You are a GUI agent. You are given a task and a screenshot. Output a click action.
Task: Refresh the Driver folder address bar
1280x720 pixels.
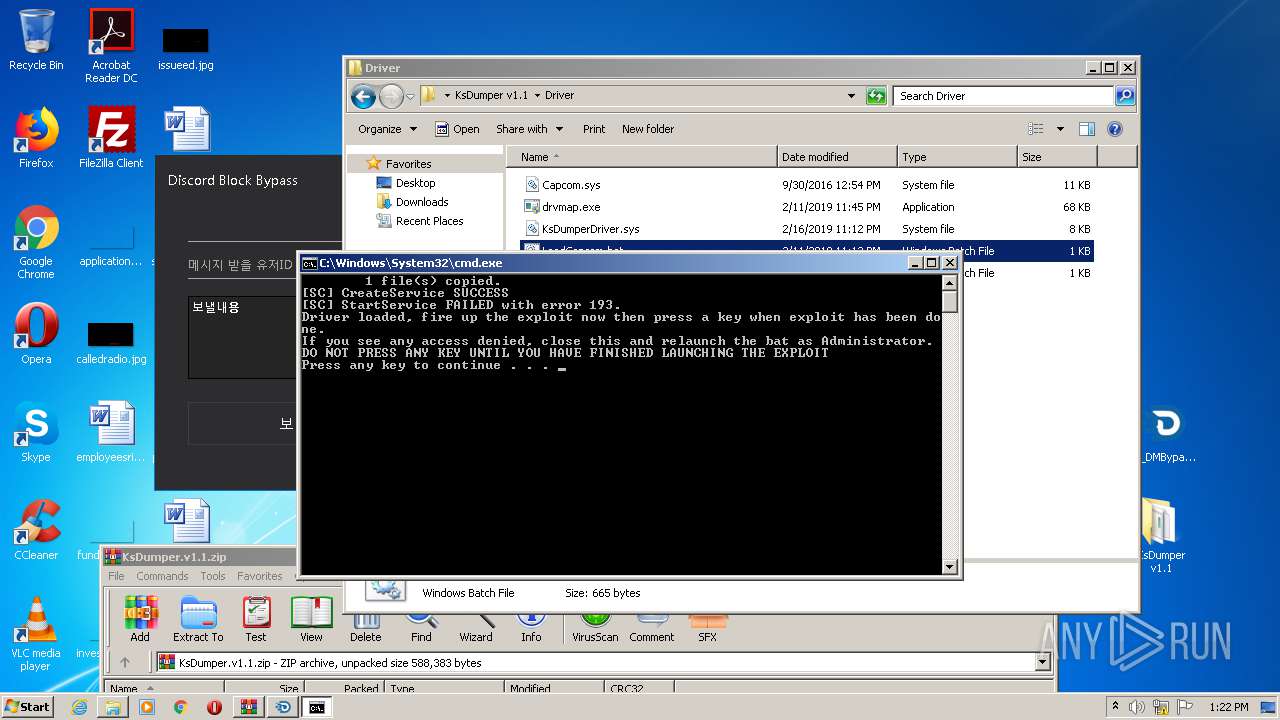pos(876,96)
